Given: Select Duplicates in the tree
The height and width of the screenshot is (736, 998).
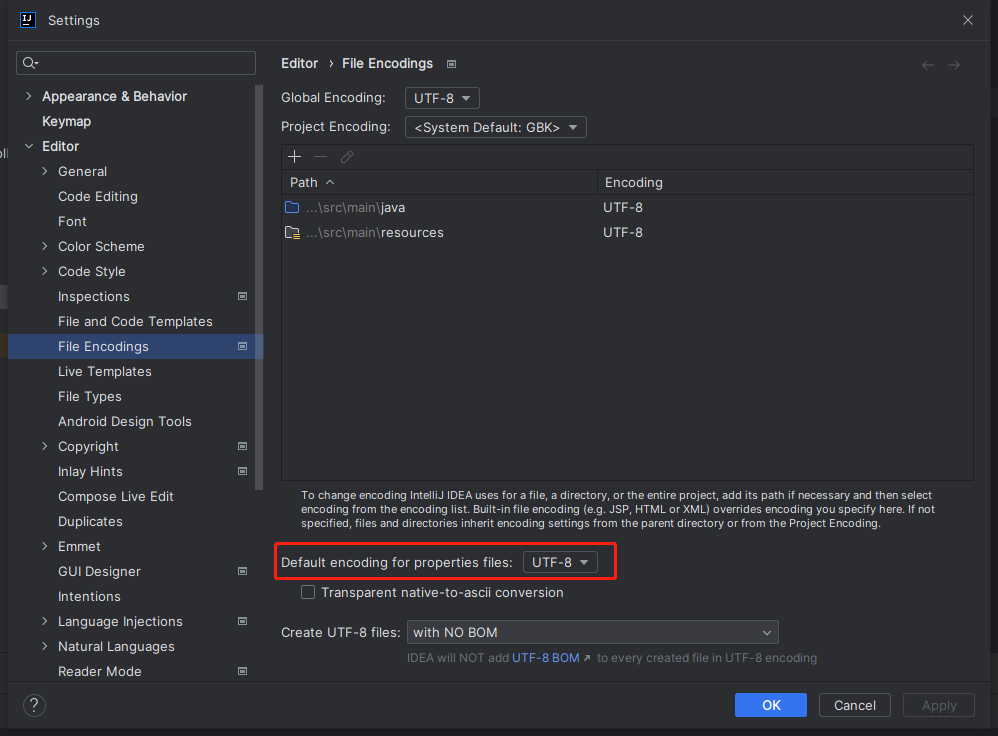Looking at the screenshot, I should tap(90, 521).
